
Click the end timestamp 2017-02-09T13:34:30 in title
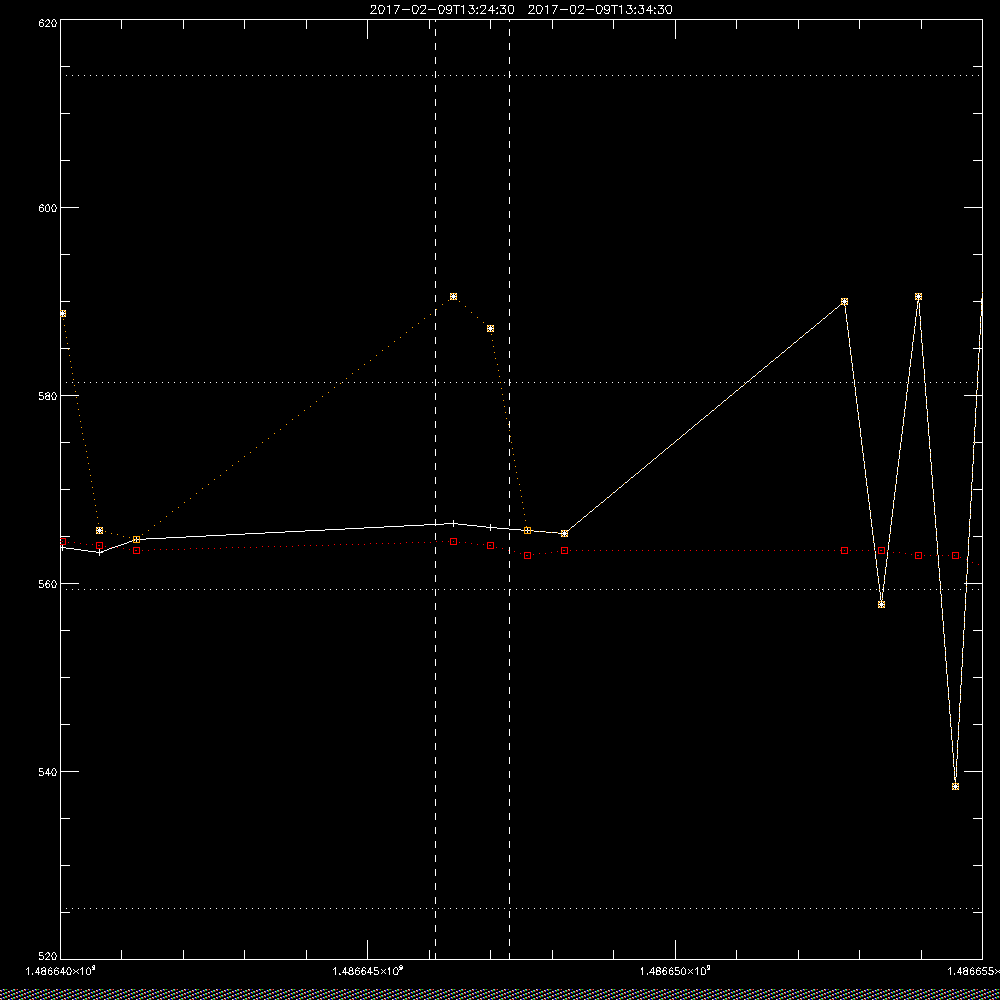coord(600,10)
